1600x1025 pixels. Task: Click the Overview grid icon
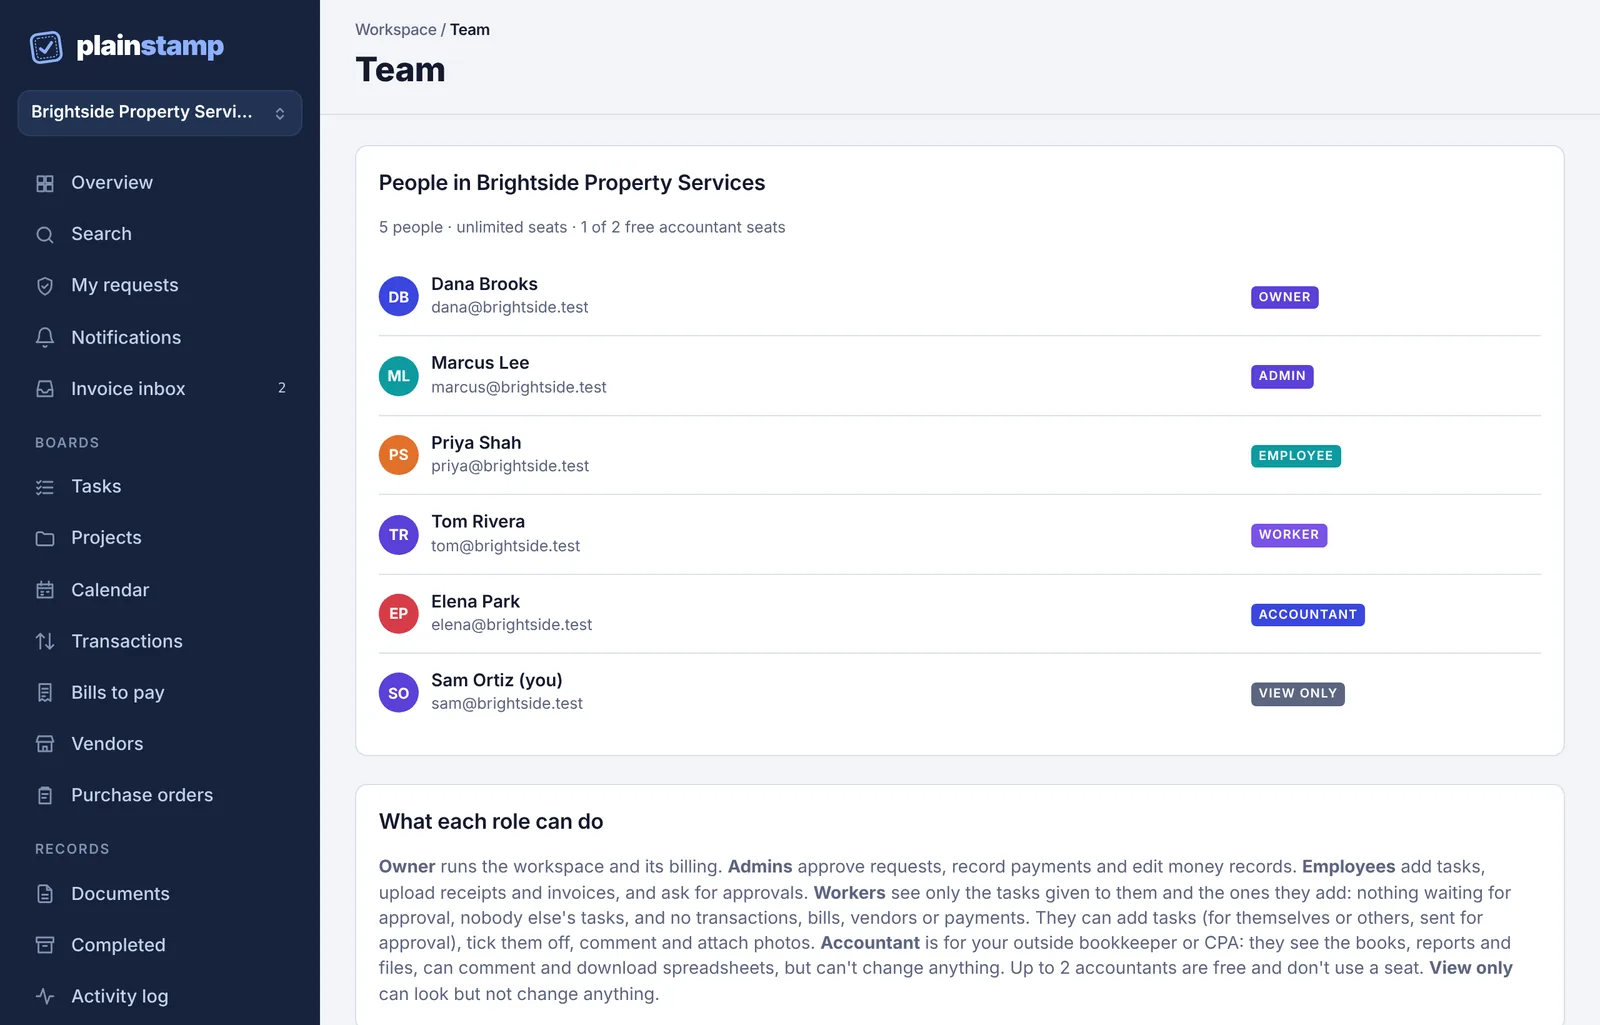(x=45, y=183)
